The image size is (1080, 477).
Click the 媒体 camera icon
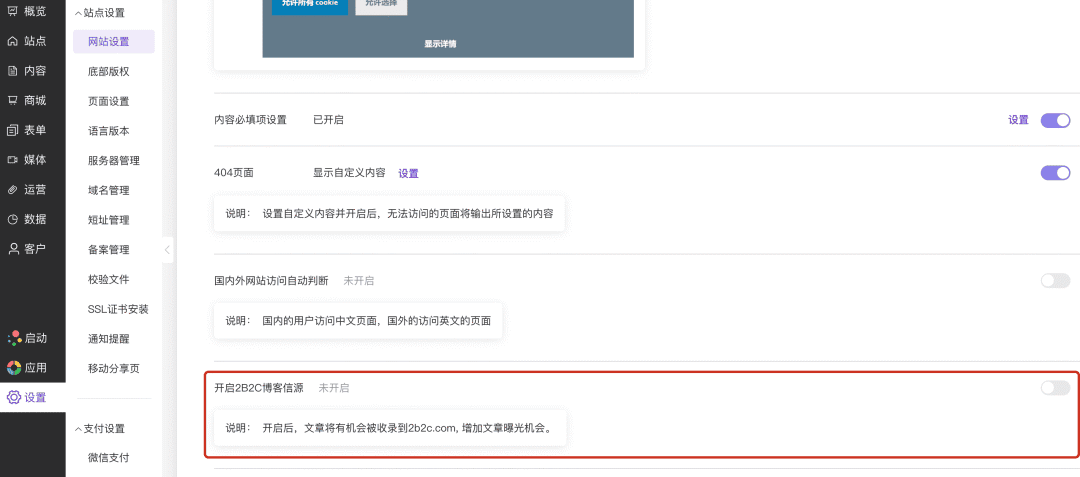[x=12, y=160]
